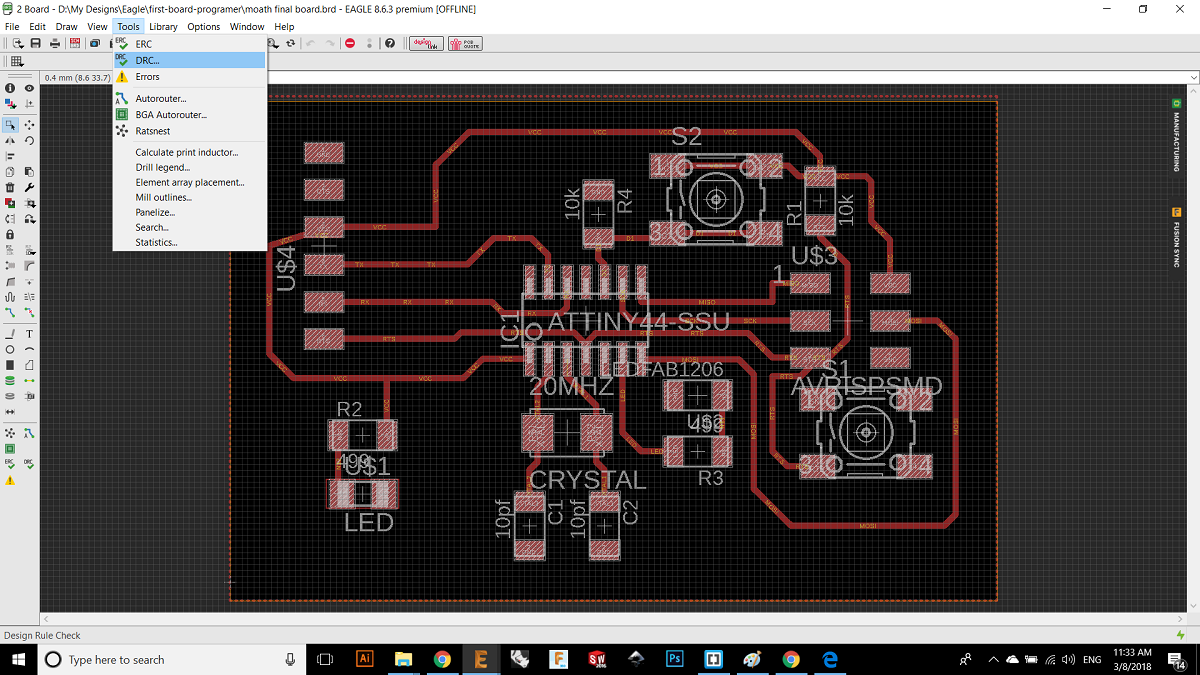Screen dimensions: 1200x675
Task: Click the DRC icon in left sidebar
Action: (29, 464)
